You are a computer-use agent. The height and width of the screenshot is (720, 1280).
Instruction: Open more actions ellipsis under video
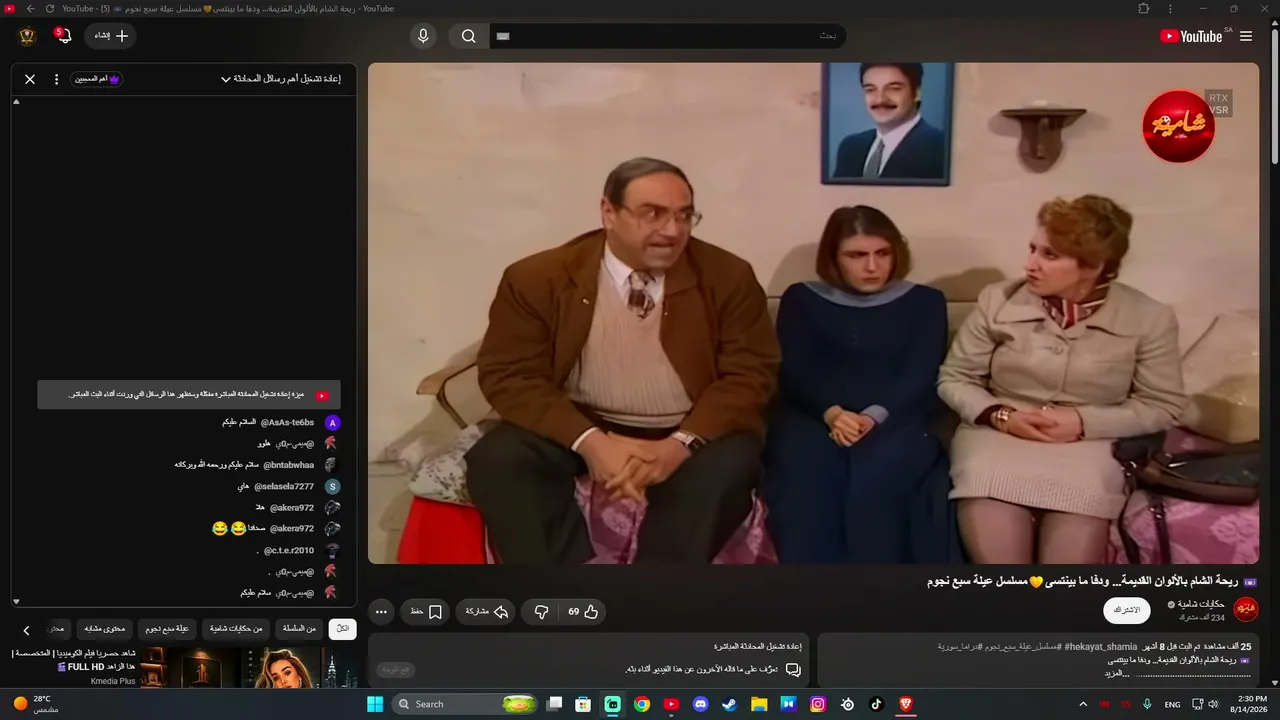coord(381,611)
